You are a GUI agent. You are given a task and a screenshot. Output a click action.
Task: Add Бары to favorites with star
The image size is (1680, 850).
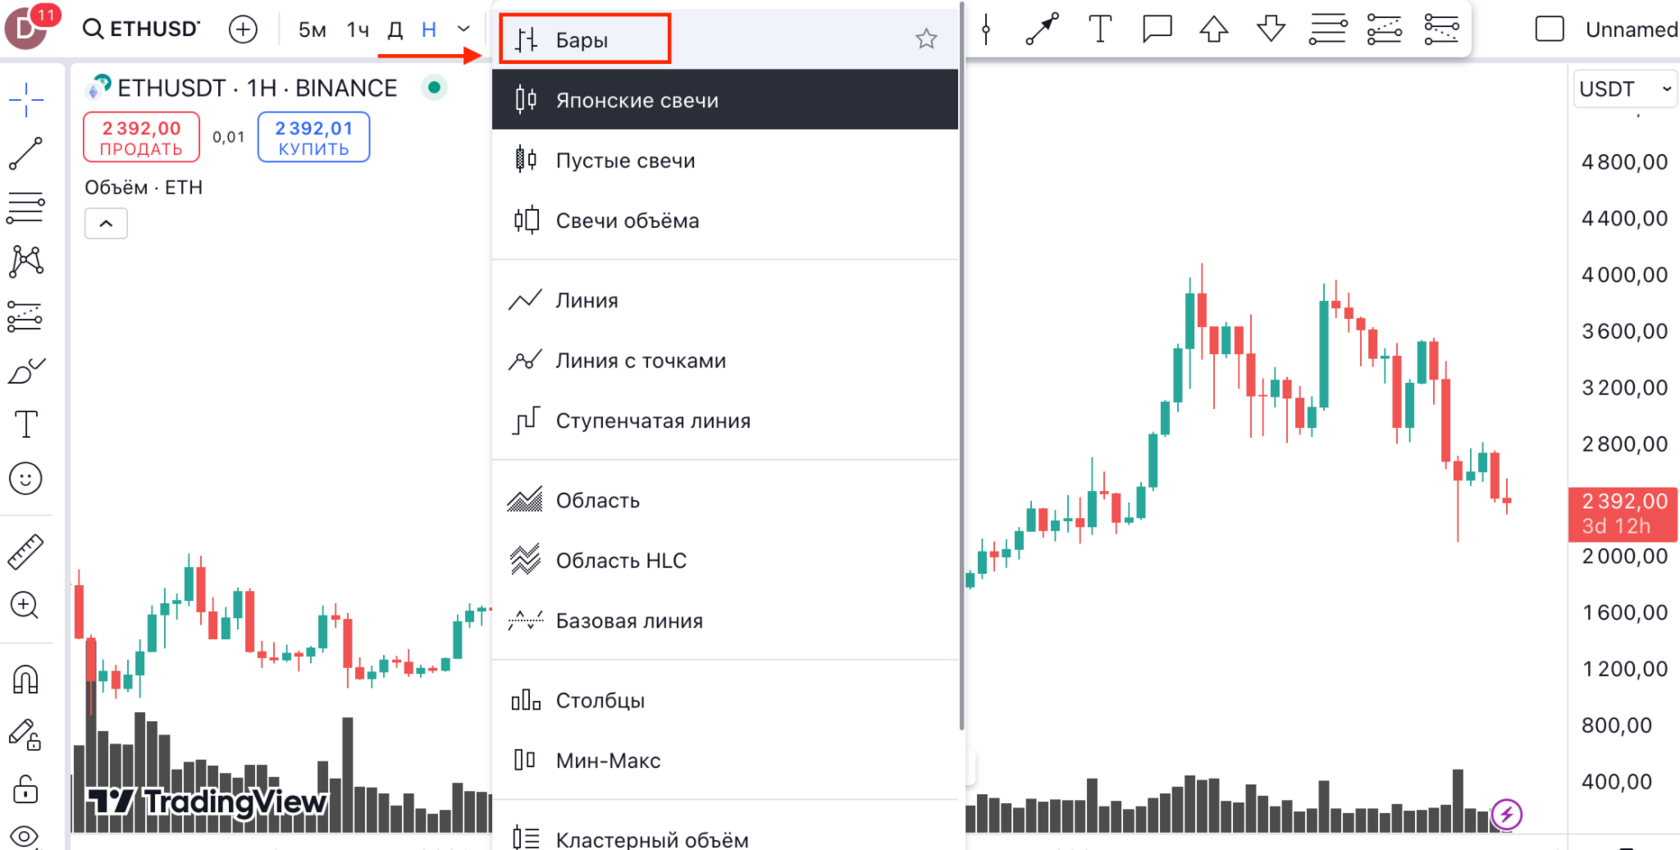click(926, 40)
